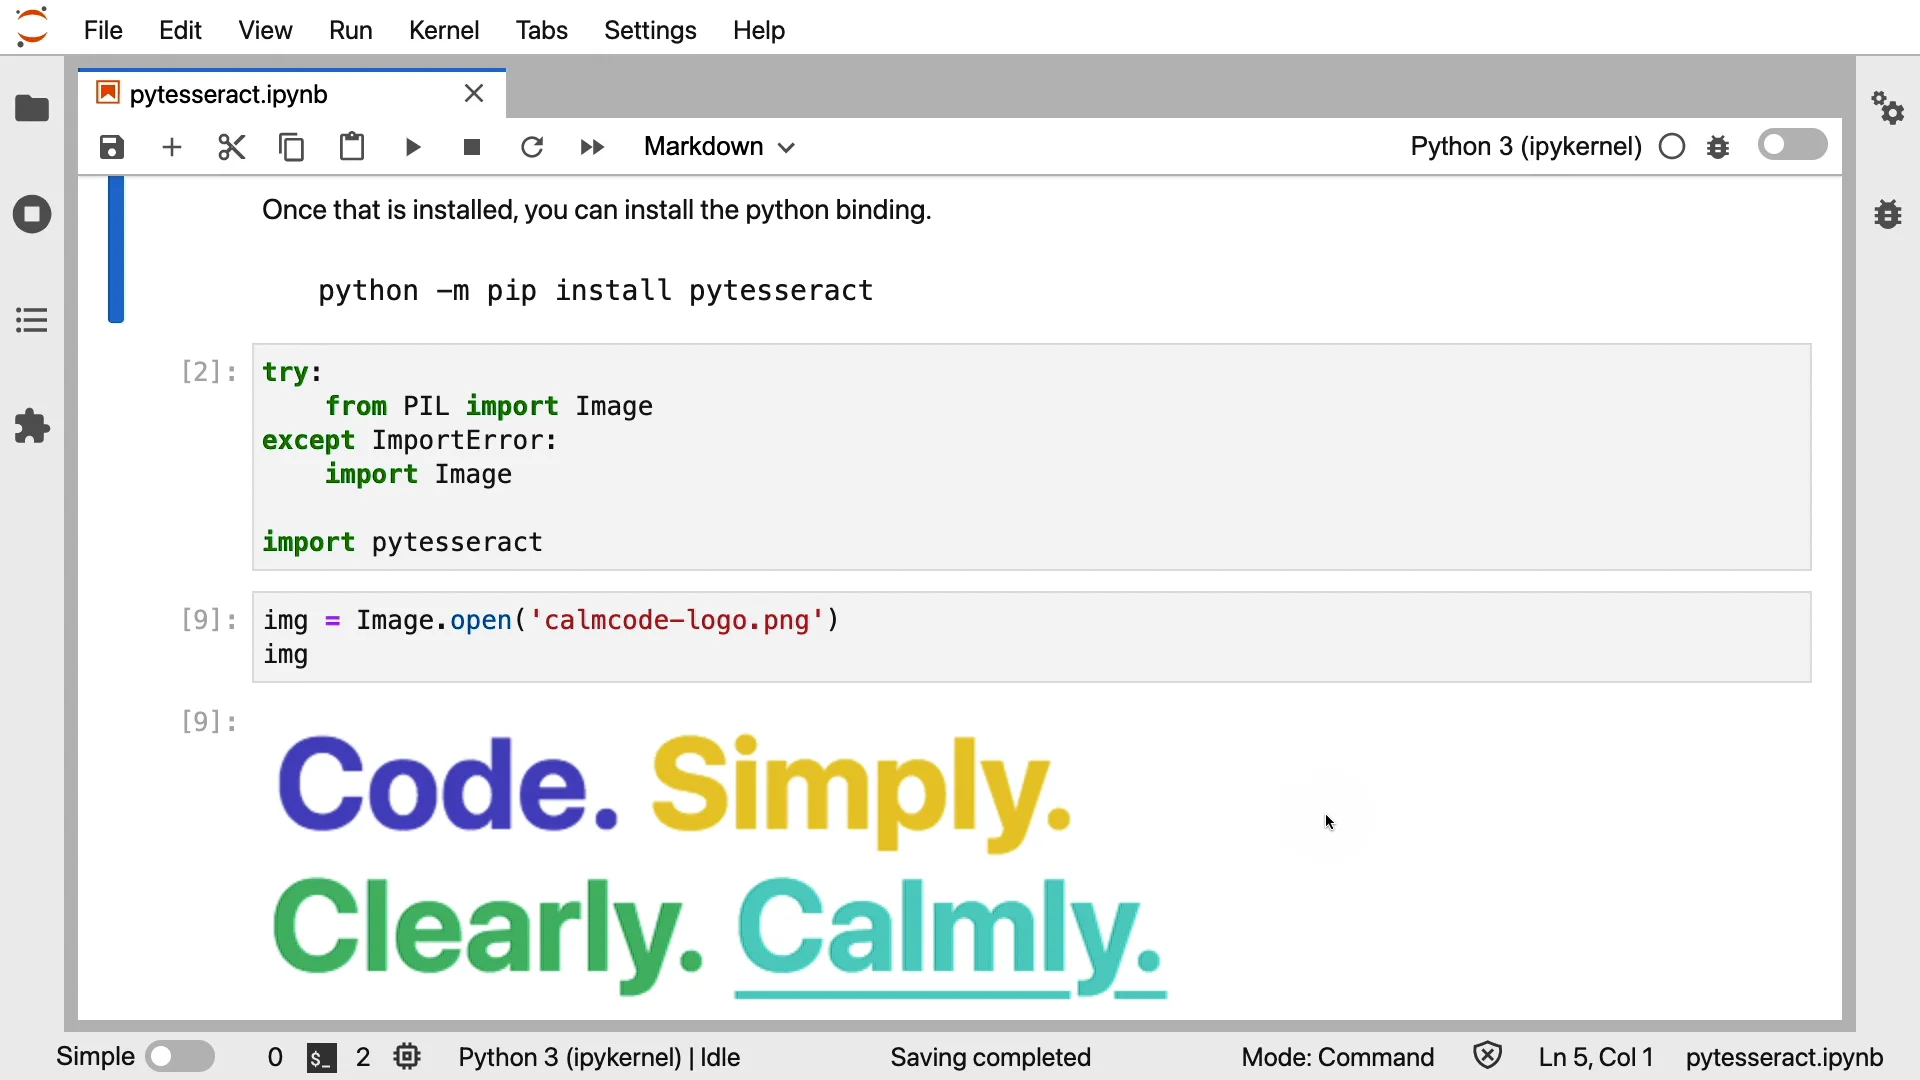Toggle Simple interface mode switch
This screenshot has width=1920, height=1080.
click(181, 1057)
